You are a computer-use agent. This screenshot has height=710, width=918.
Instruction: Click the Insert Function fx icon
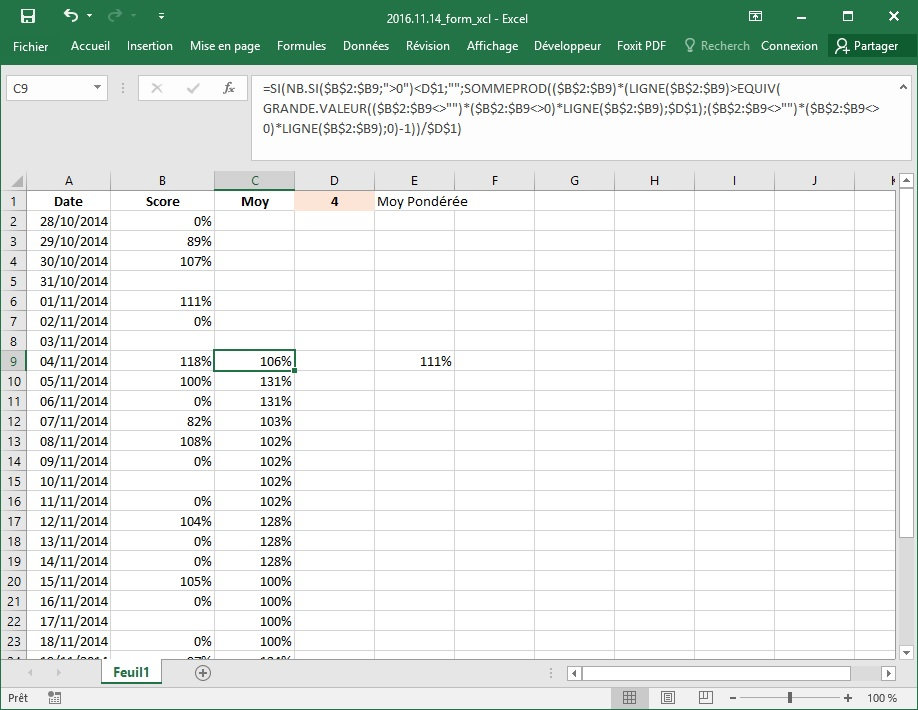point(228,88)
